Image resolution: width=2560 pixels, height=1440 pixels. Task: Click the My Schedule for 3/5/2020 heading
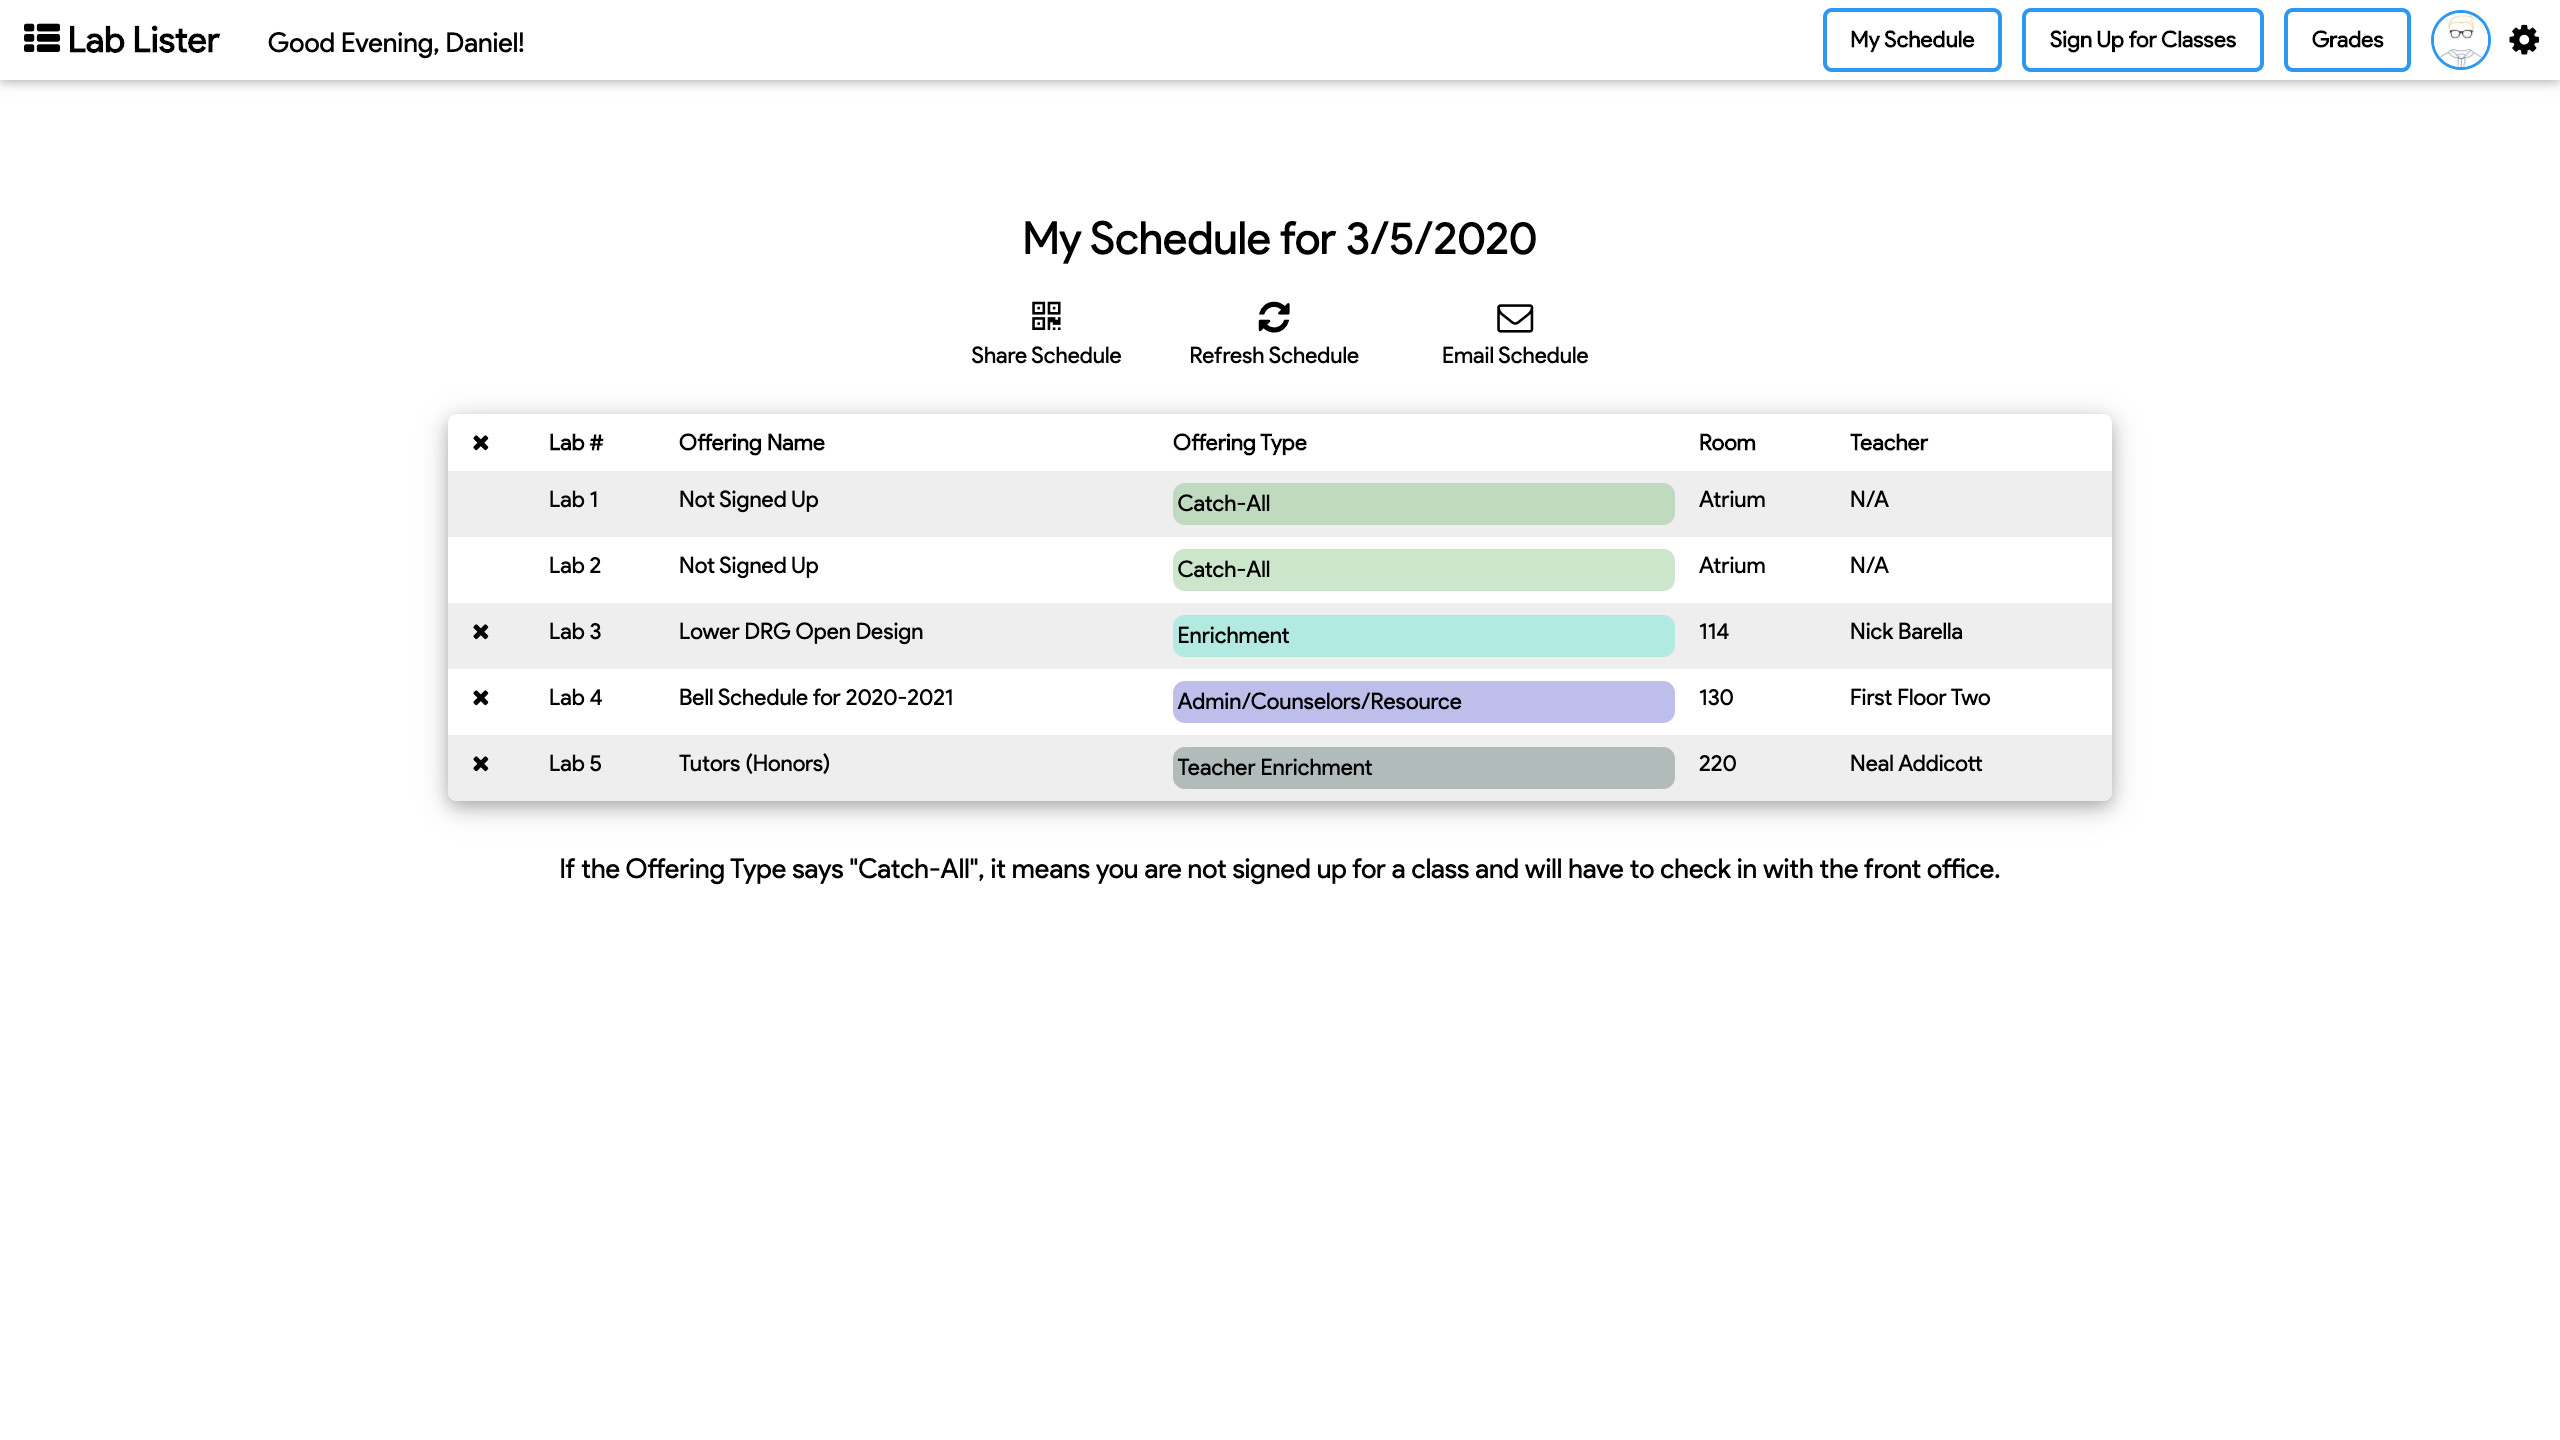click(1280, 240)
